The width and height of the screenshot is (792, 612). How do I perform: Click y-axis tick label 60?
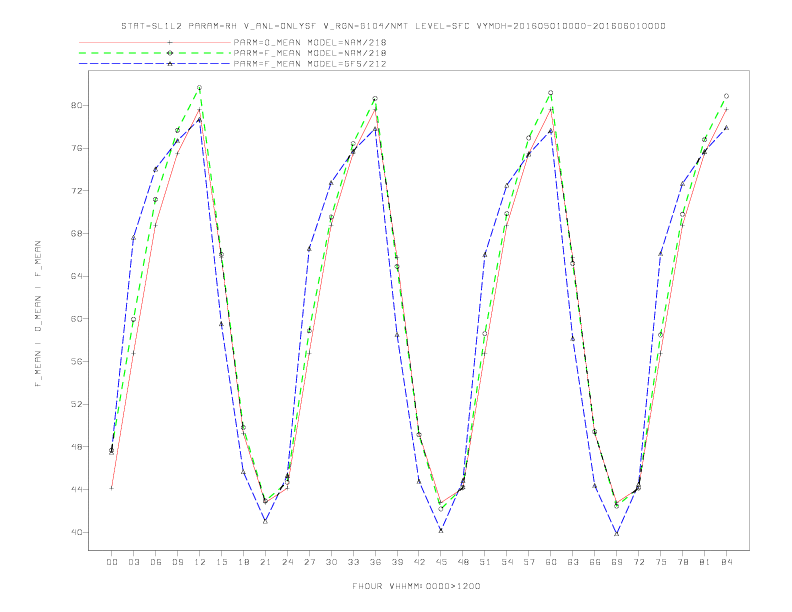[75, 319]
